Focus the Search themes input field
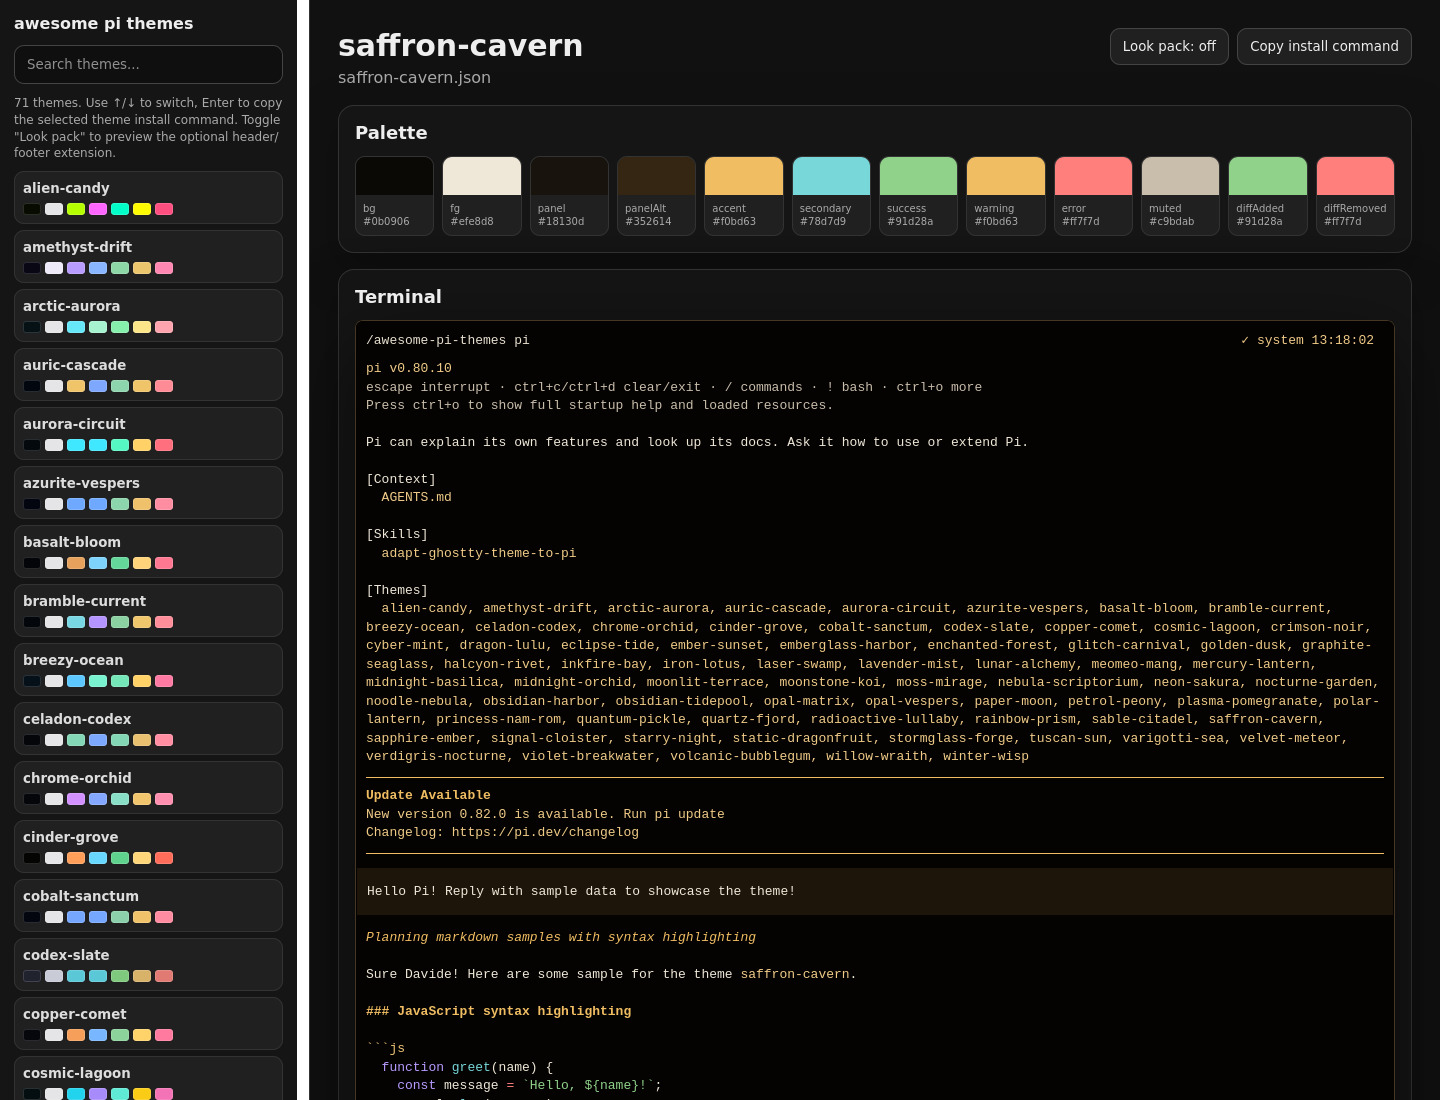The width and height of the screenshot is (1440, 1100). [x=148, y=64]
